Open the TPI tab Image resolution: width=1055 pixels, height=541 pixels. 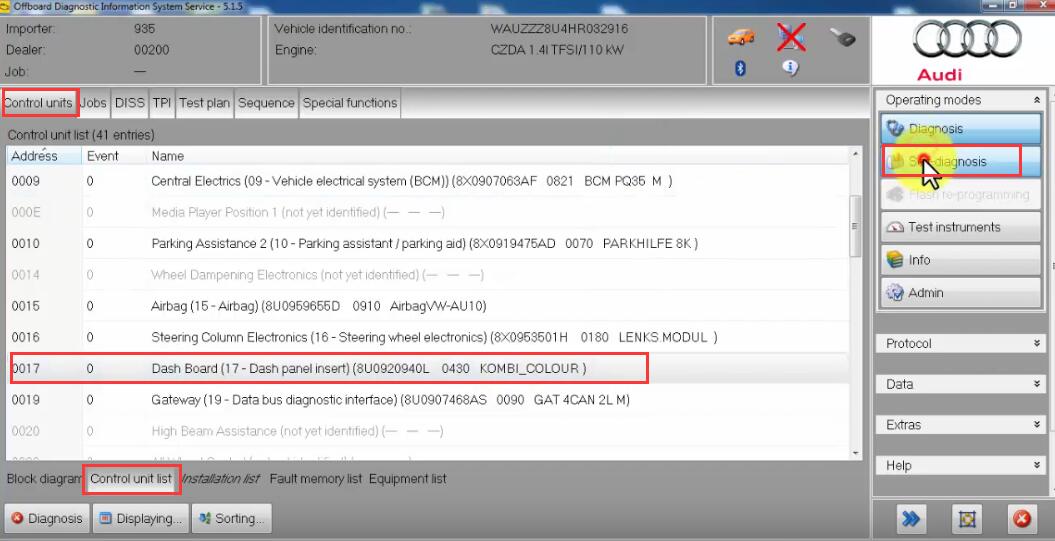(161, 103)
